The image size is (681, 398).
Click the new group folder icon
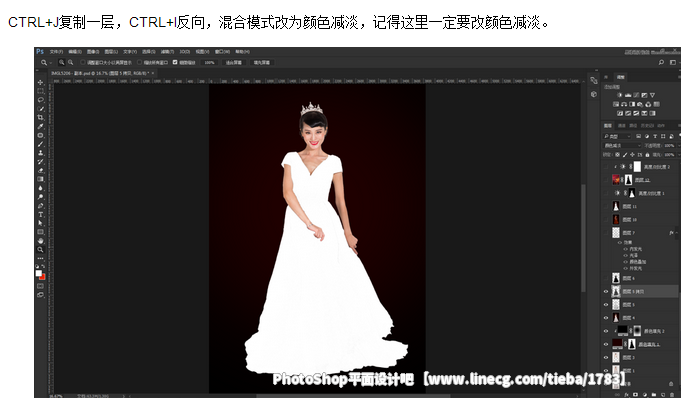(654, 395)
